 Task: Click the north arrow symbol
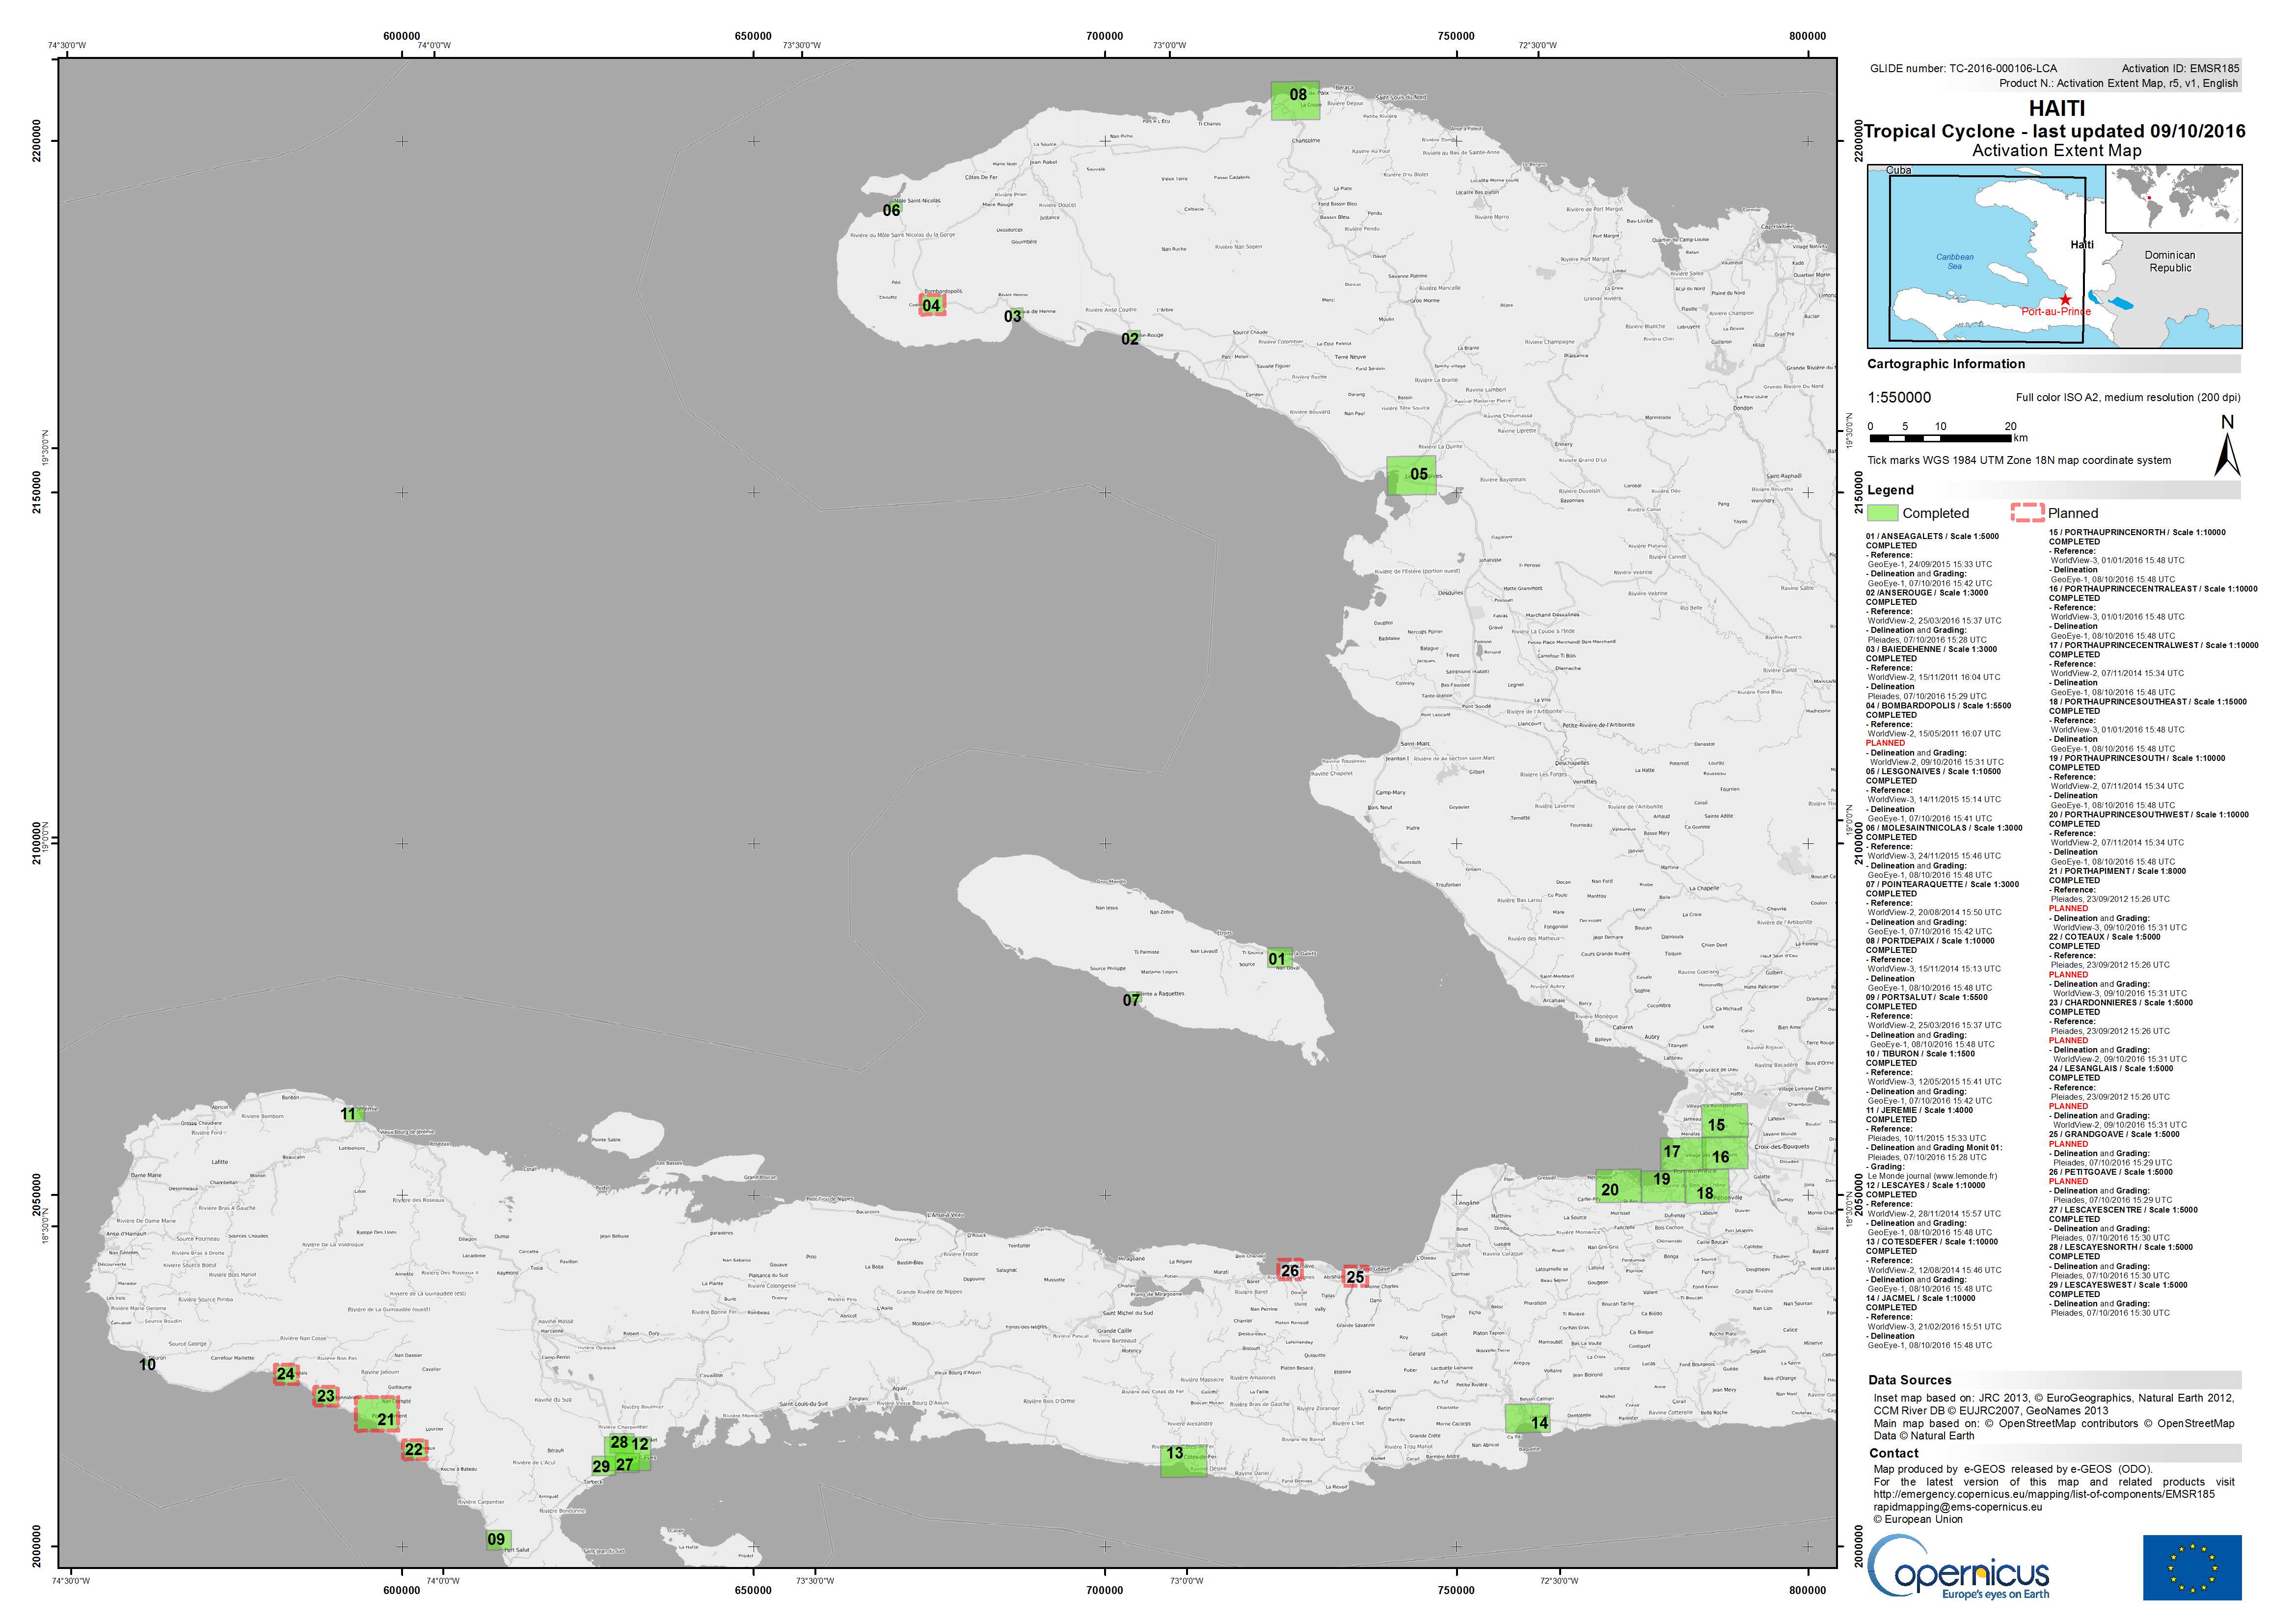click(2227, 445)
